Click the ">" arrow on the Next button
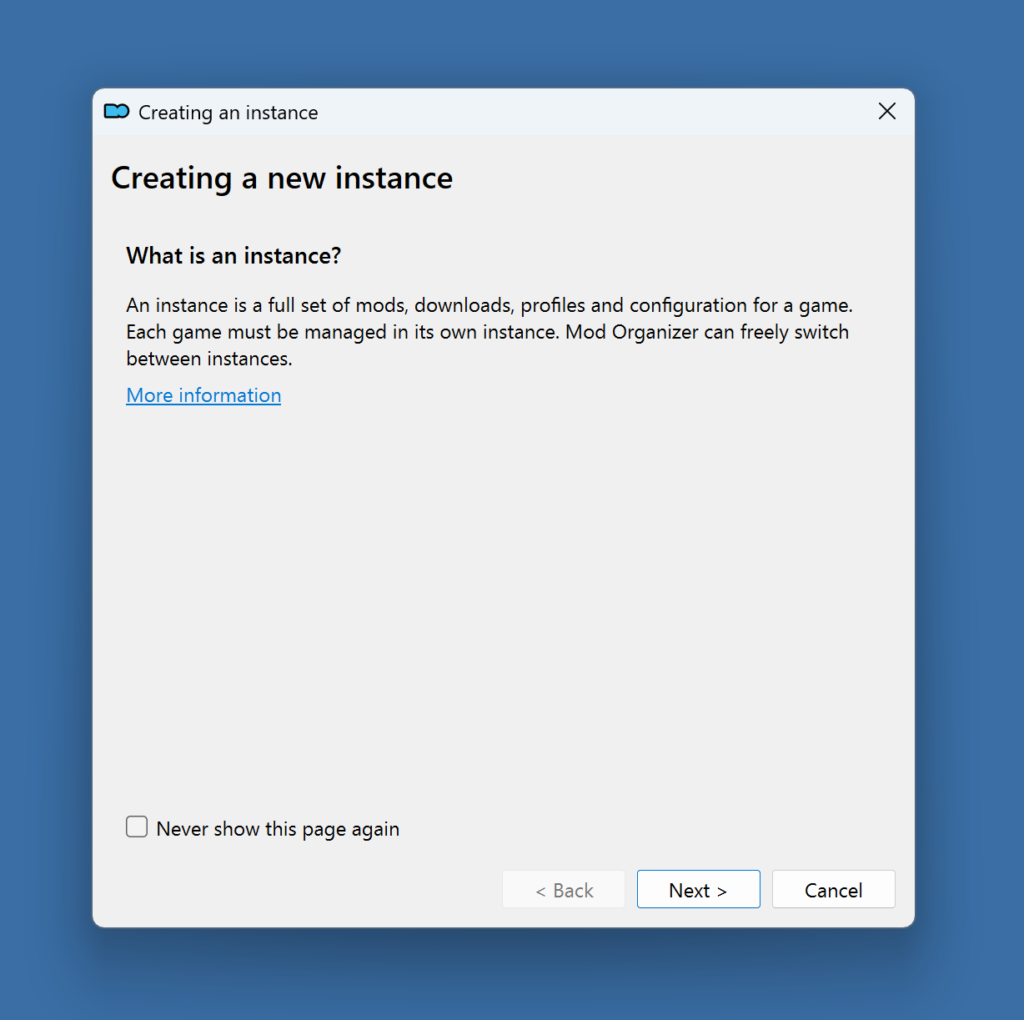 tap(722, 891)
